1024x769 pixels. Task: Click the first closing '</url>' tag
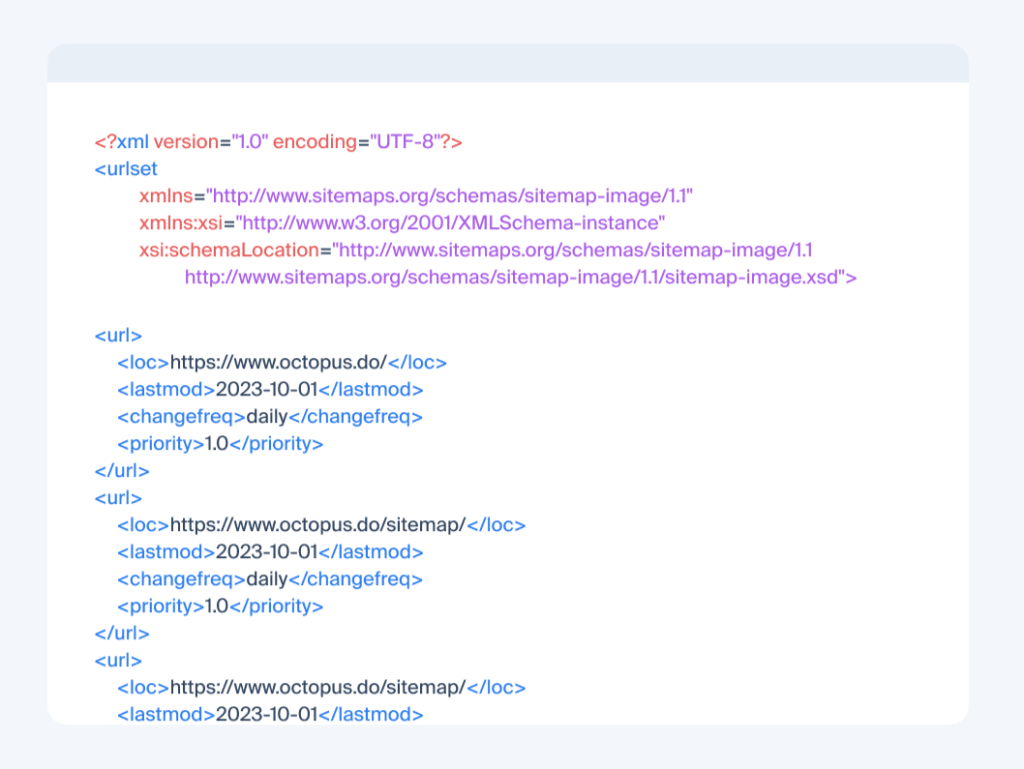point(122,471)
